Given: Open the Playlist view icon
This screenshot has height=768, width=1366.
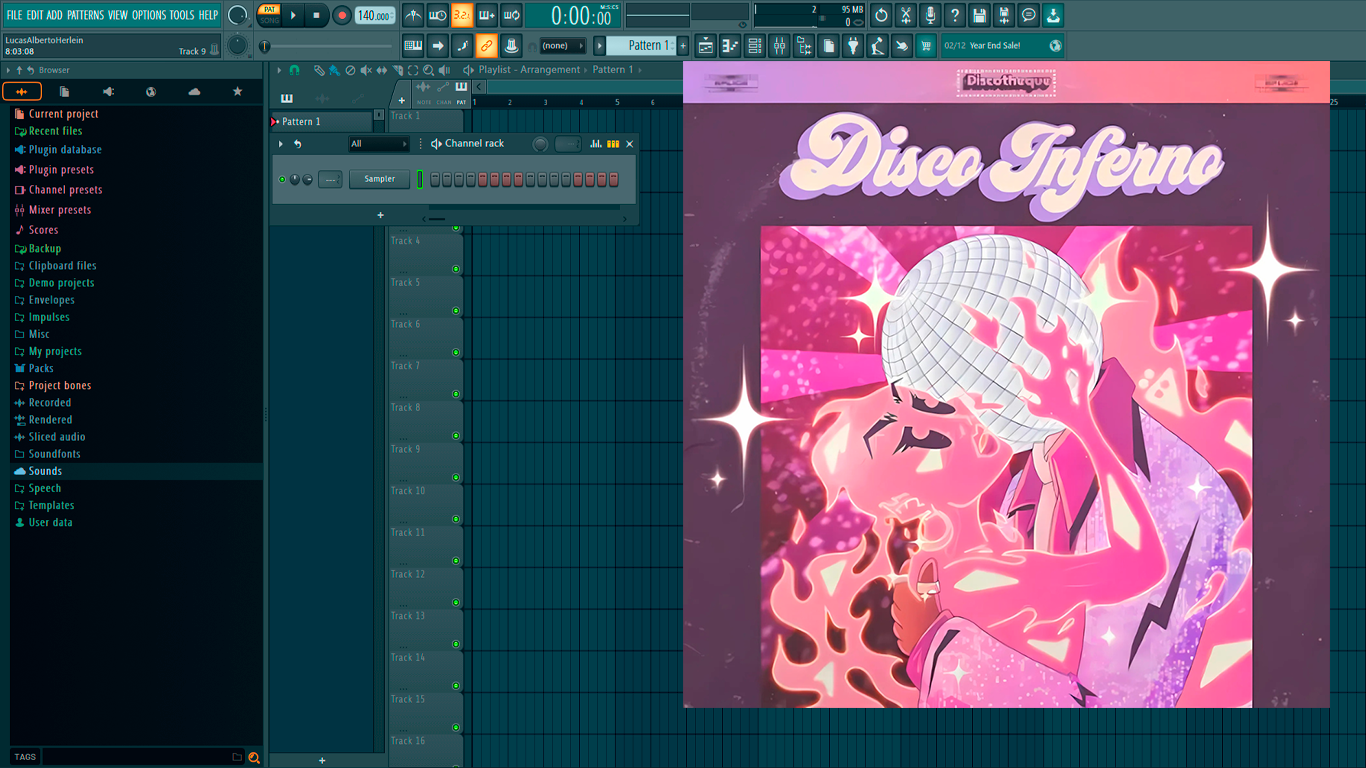Looking at the screenshot, I should pos(706,45).
